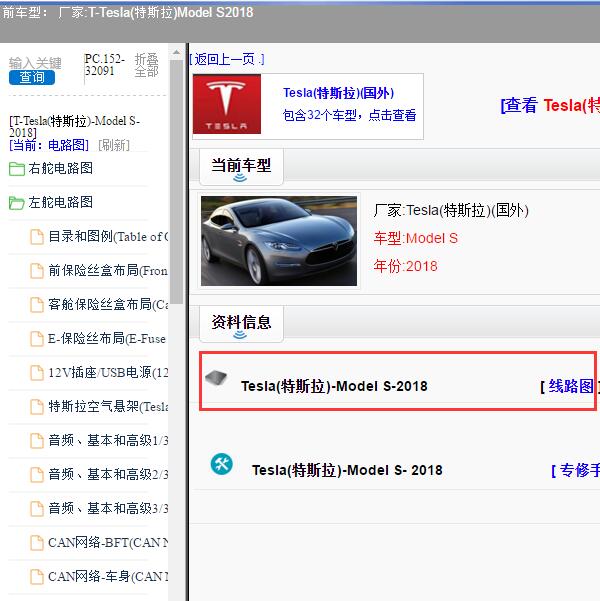Open the Tesla(特斯拉)(国外) brand link

click(339, 93)
